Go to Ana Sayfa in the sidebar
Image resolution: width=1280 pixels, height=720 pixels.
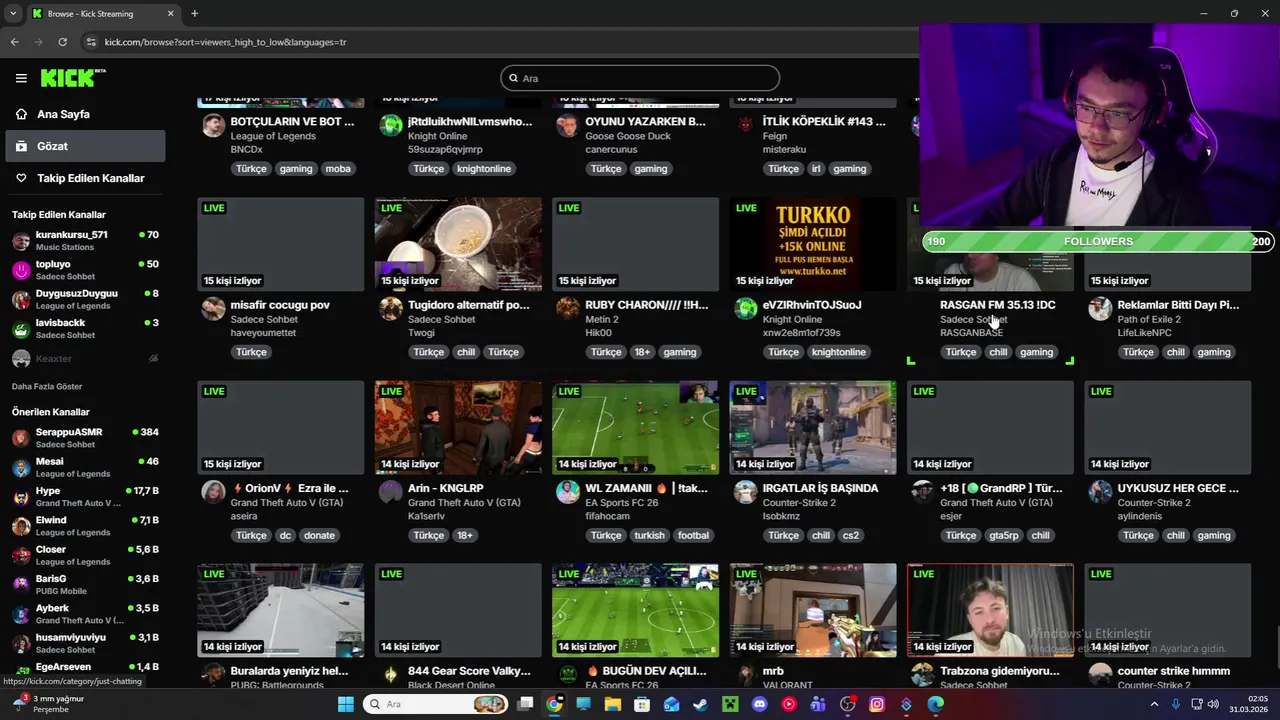point(63,114)
